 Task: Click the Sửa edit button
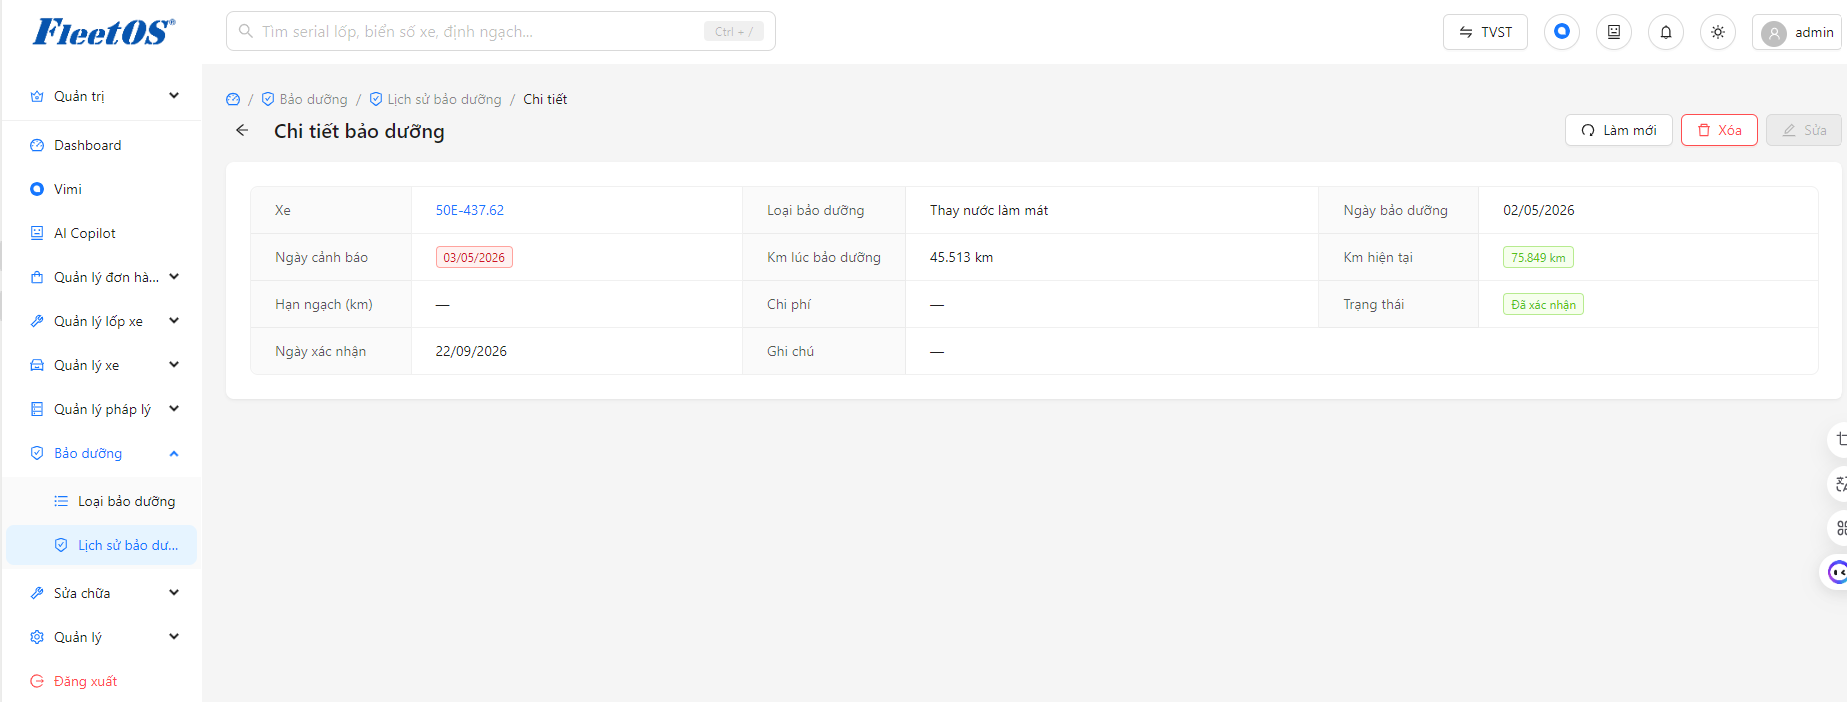pos(1804,130)
